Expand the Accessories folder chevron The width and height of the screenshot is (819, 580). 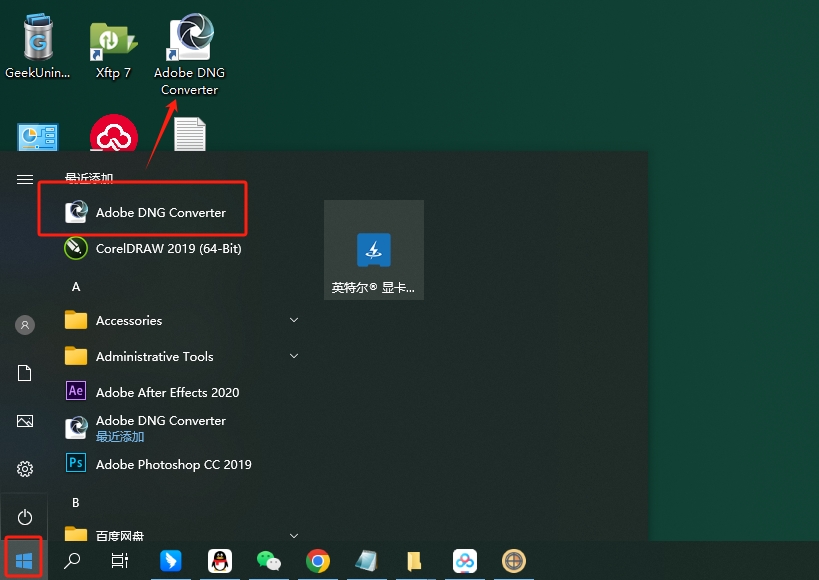pos(294,320)
